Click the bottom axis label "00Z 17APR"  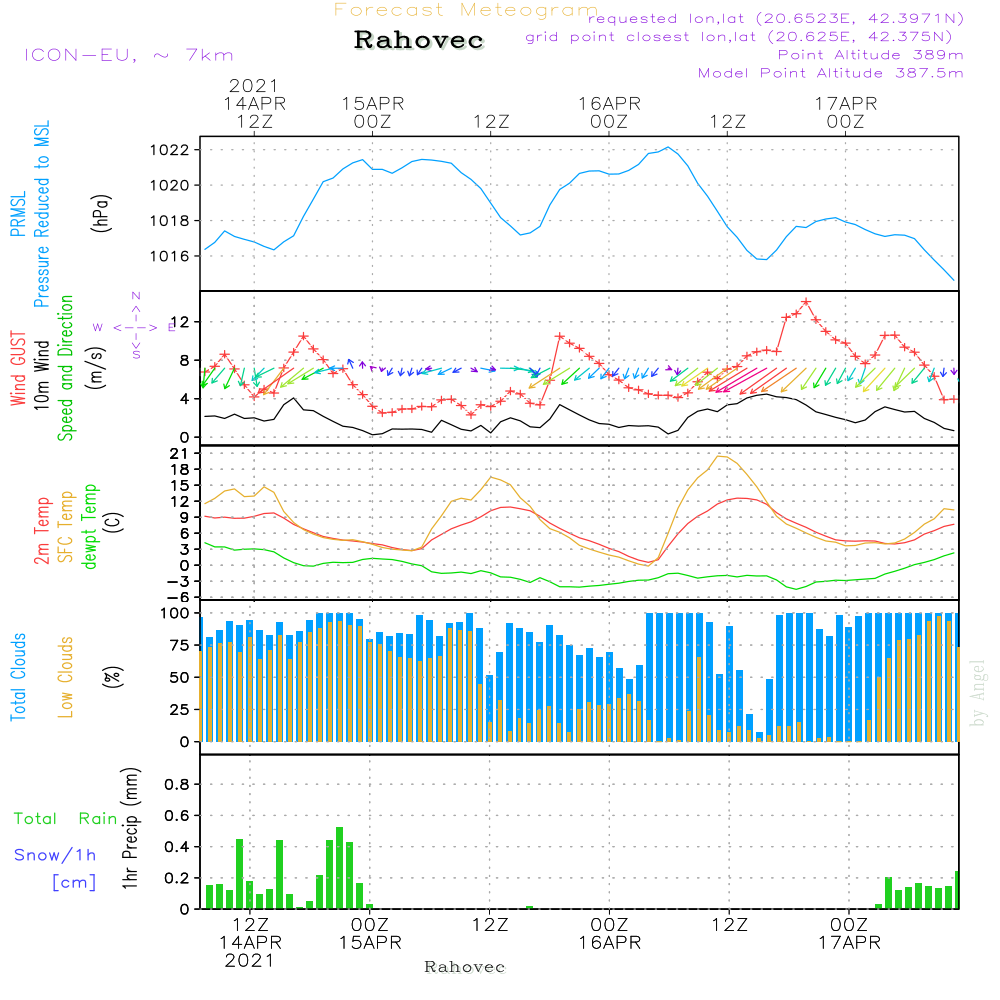tap(849, 934)
